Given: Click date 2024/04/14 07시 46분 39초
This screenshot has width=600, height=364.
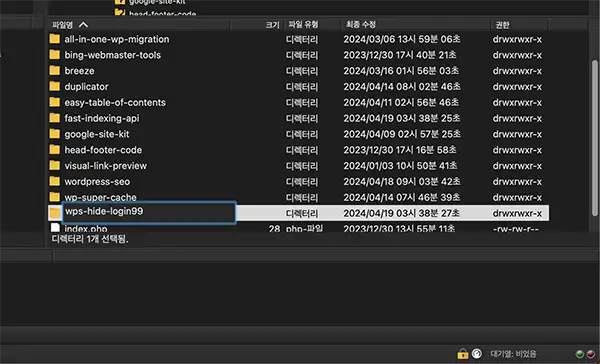Looking at the screenshot, I should coord(402,197).
